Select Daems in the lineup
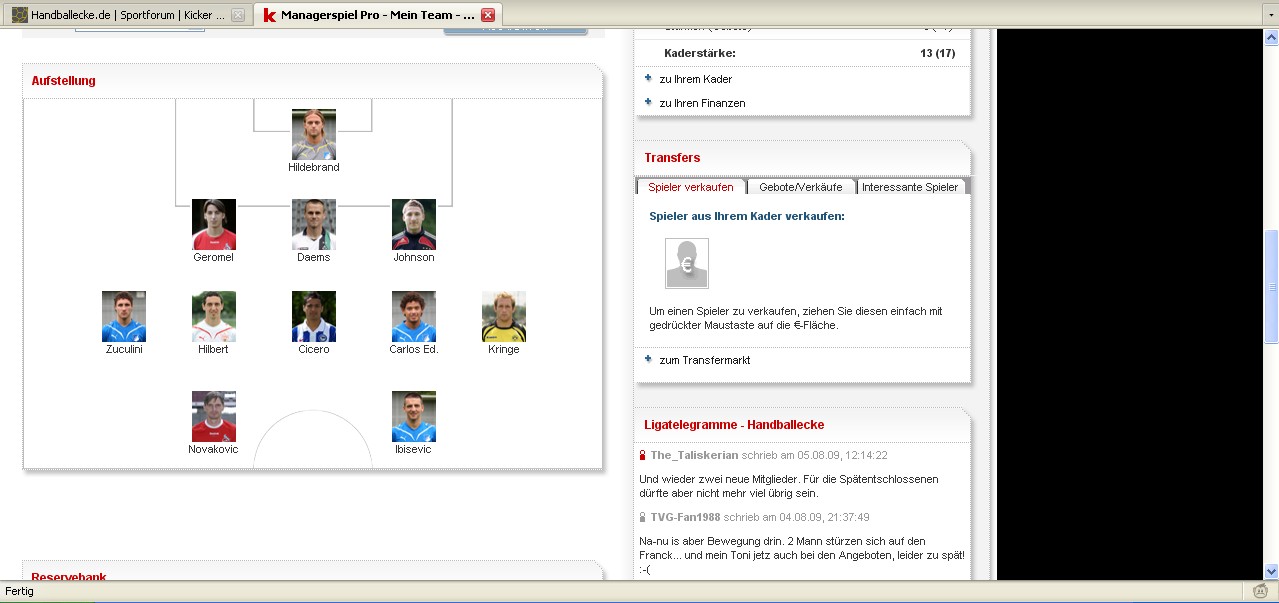 [x=314, y=224]
